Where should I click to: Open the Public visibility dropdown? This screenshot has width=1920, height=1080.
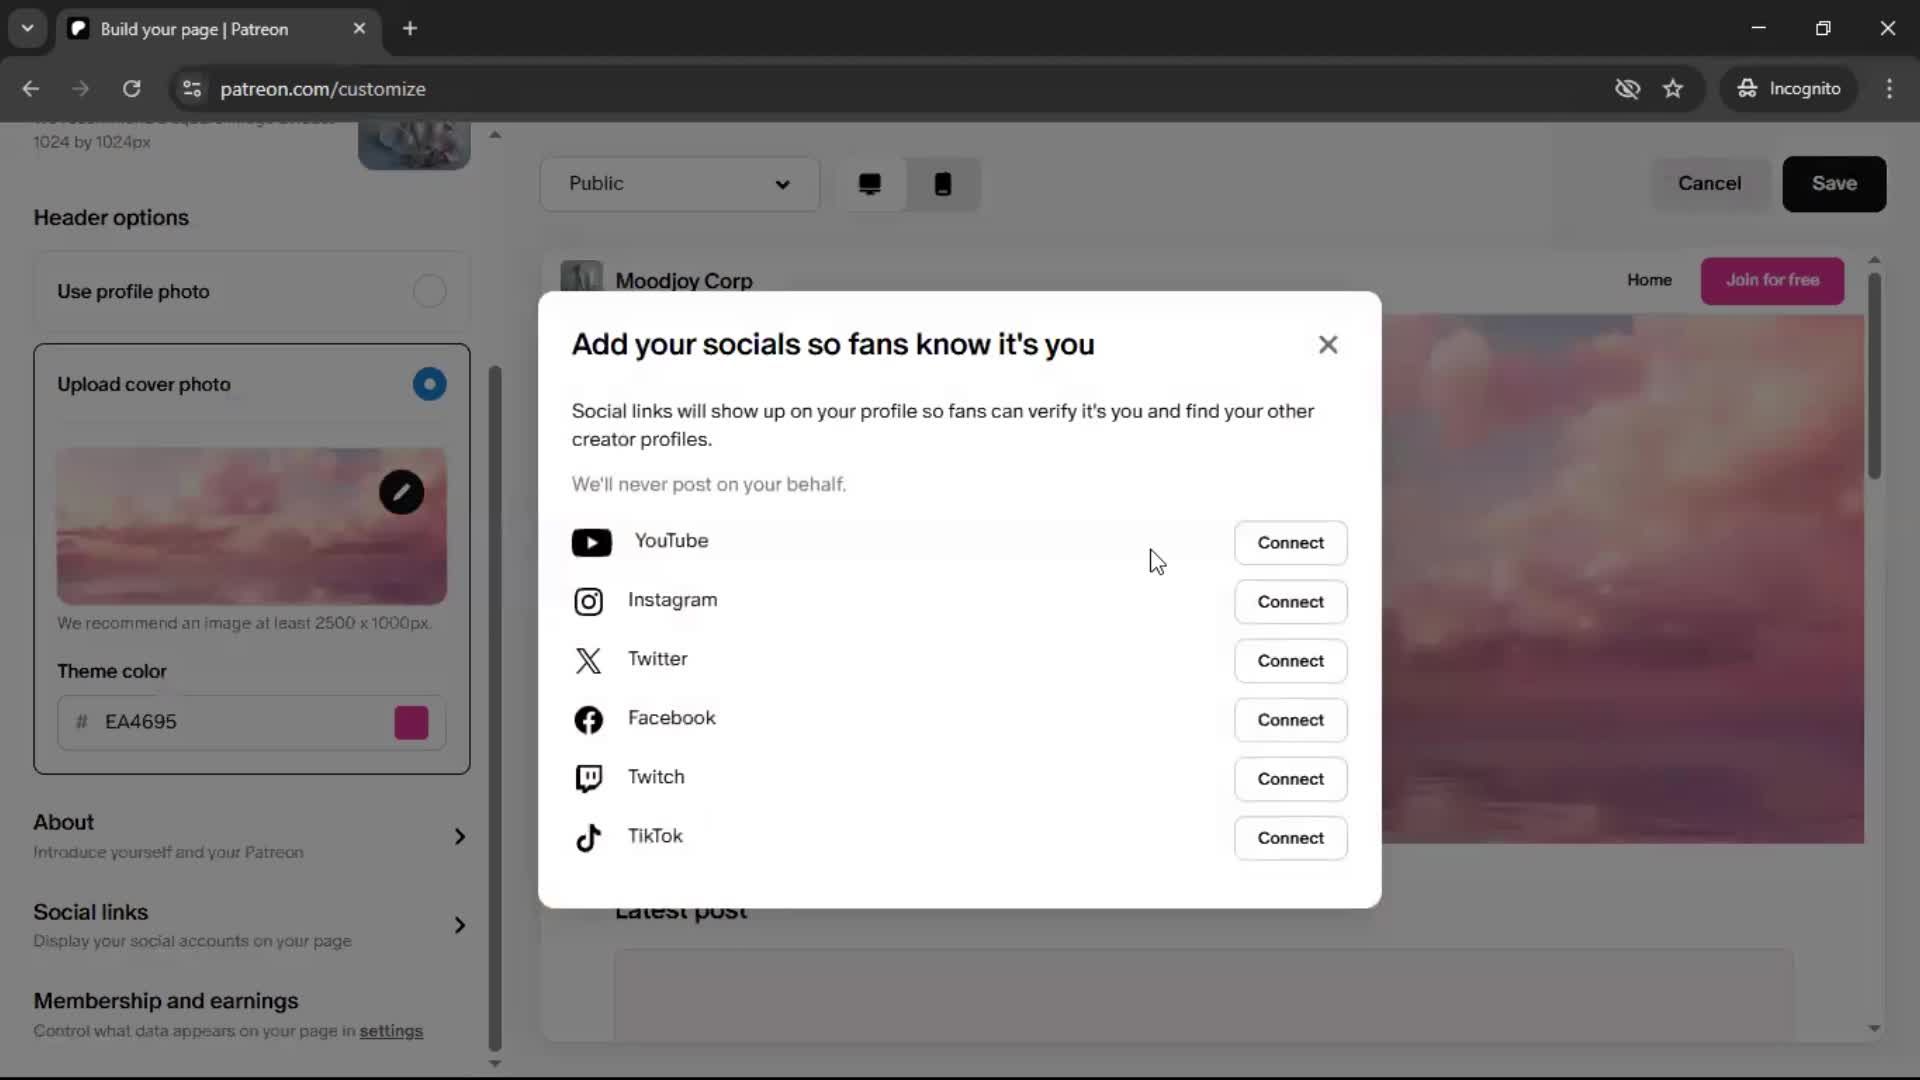click(679, 184)
